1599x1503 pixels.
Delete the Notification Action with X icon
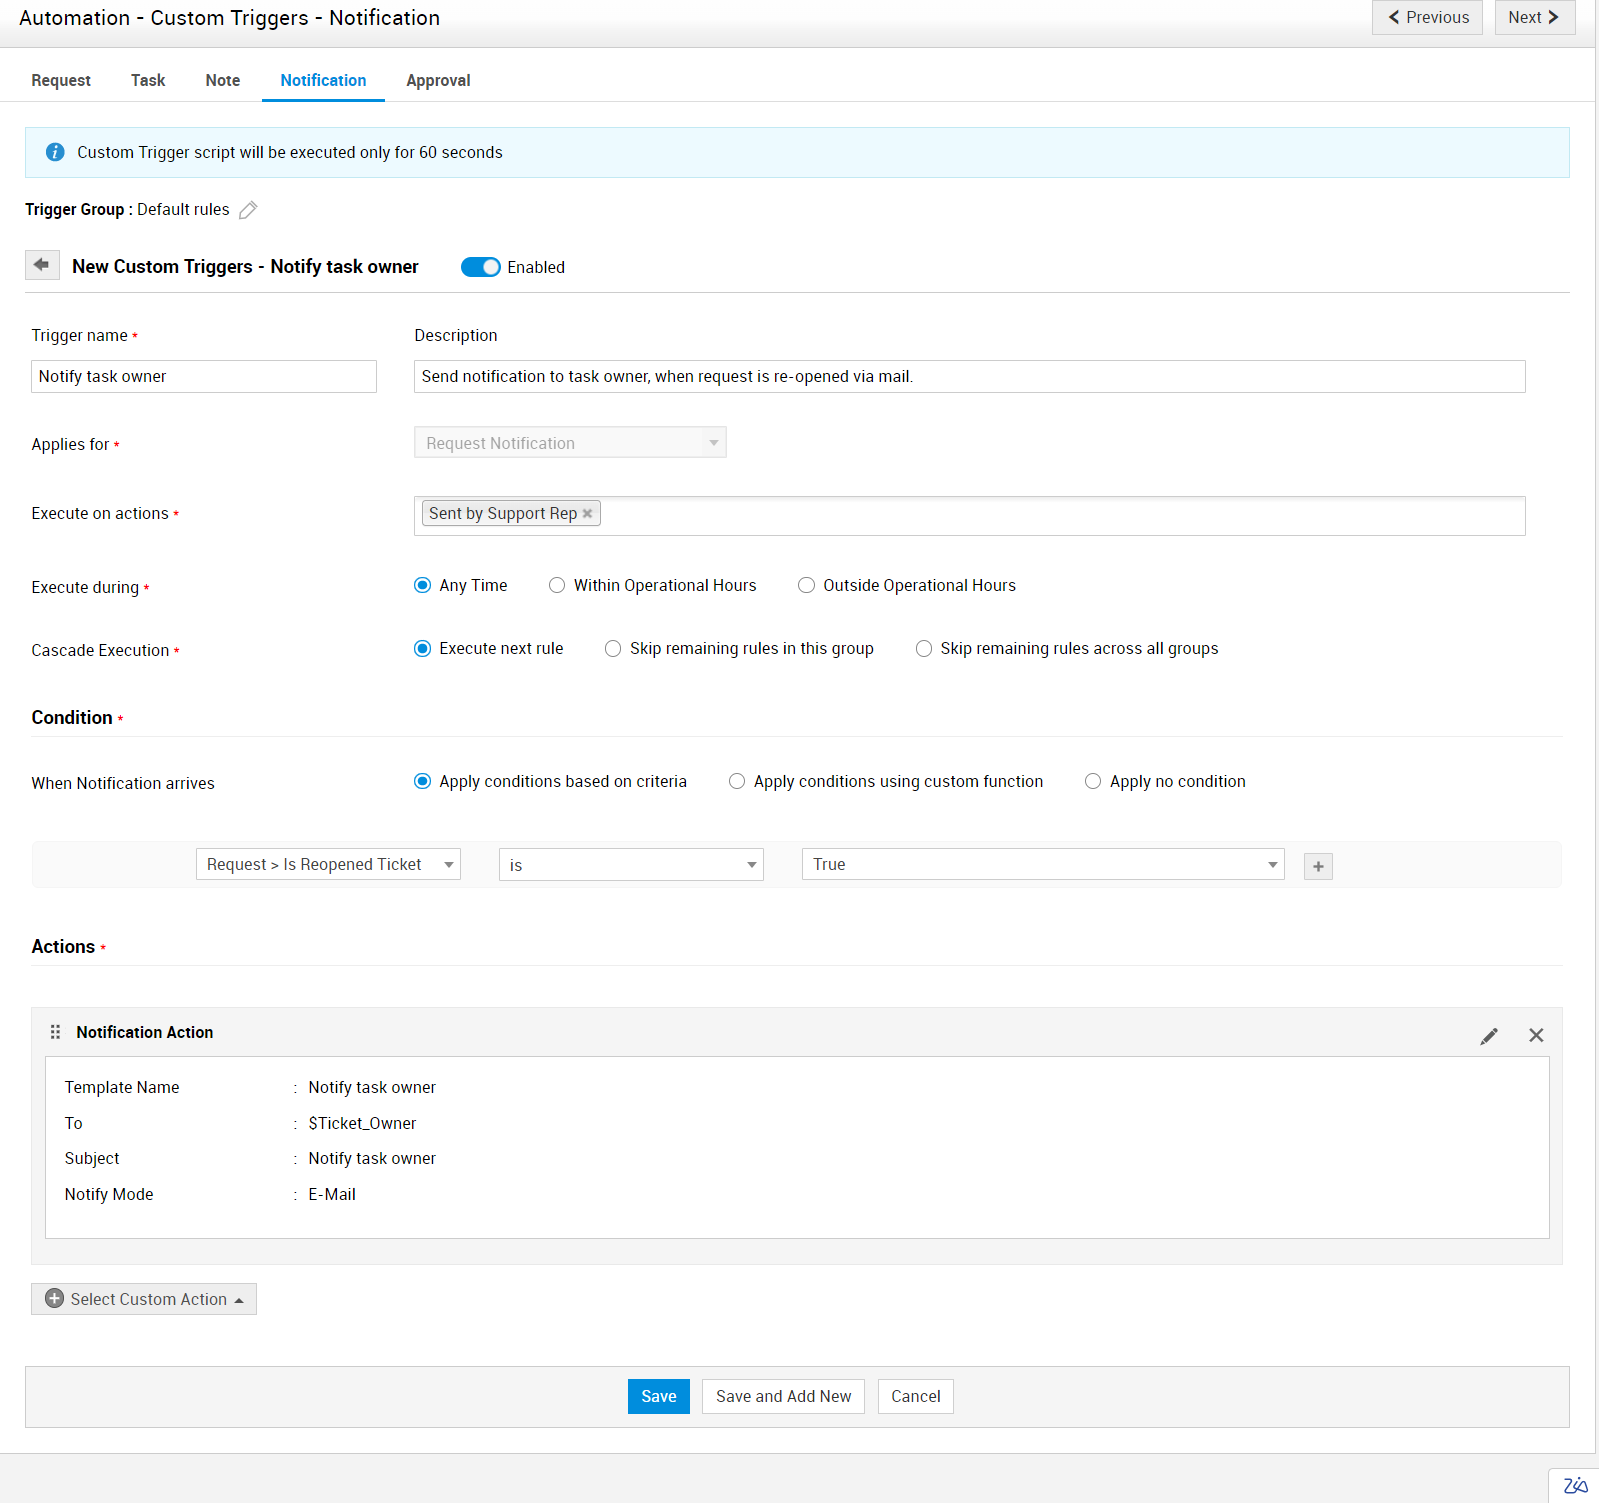coord(1536,1036)
